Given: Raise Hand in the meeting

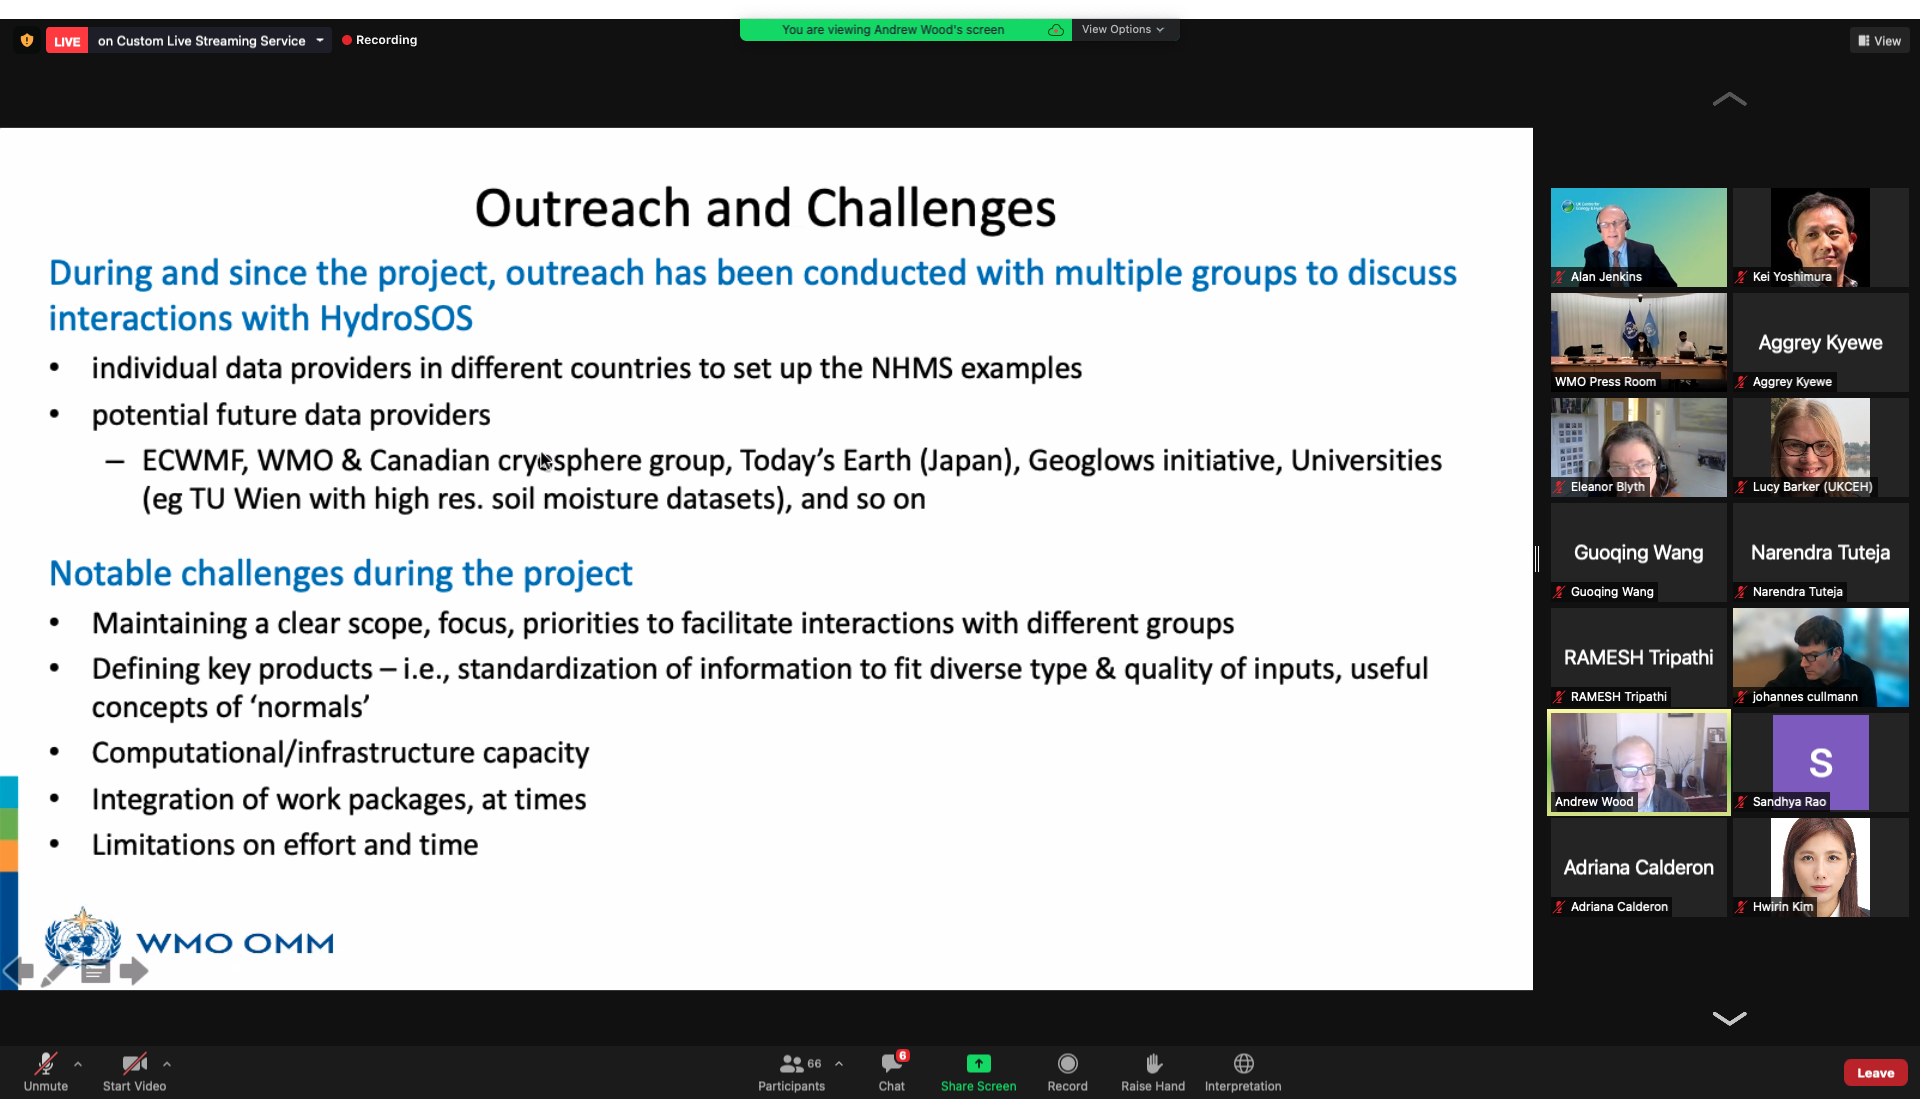Looking at the screenshot, I should pos(1153,1072).
